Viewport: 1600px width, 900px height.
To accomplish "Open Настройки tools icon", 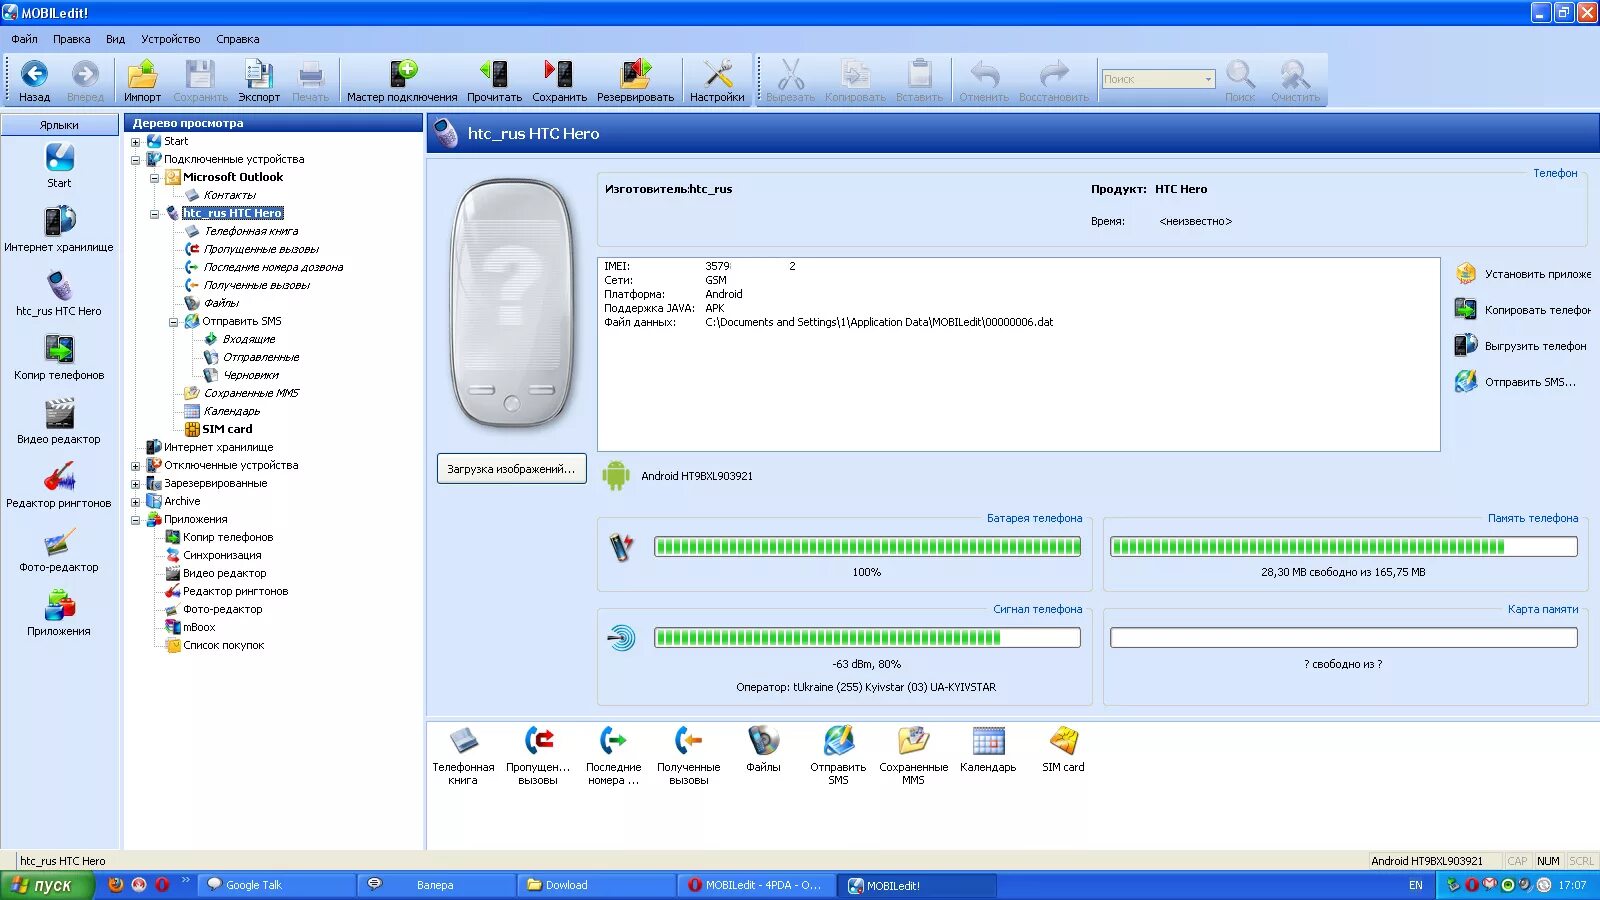I will coord(717,74).
